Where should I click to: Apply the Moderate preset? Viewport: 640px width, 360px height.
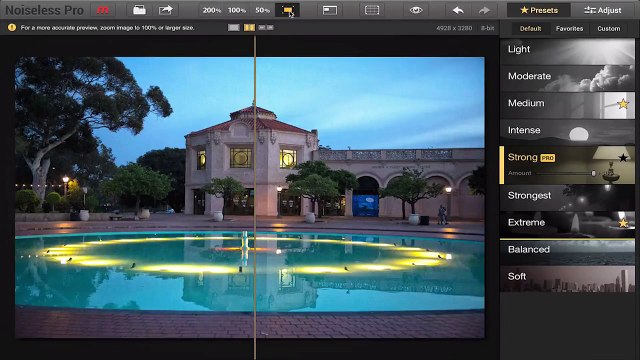pos(567,78)
